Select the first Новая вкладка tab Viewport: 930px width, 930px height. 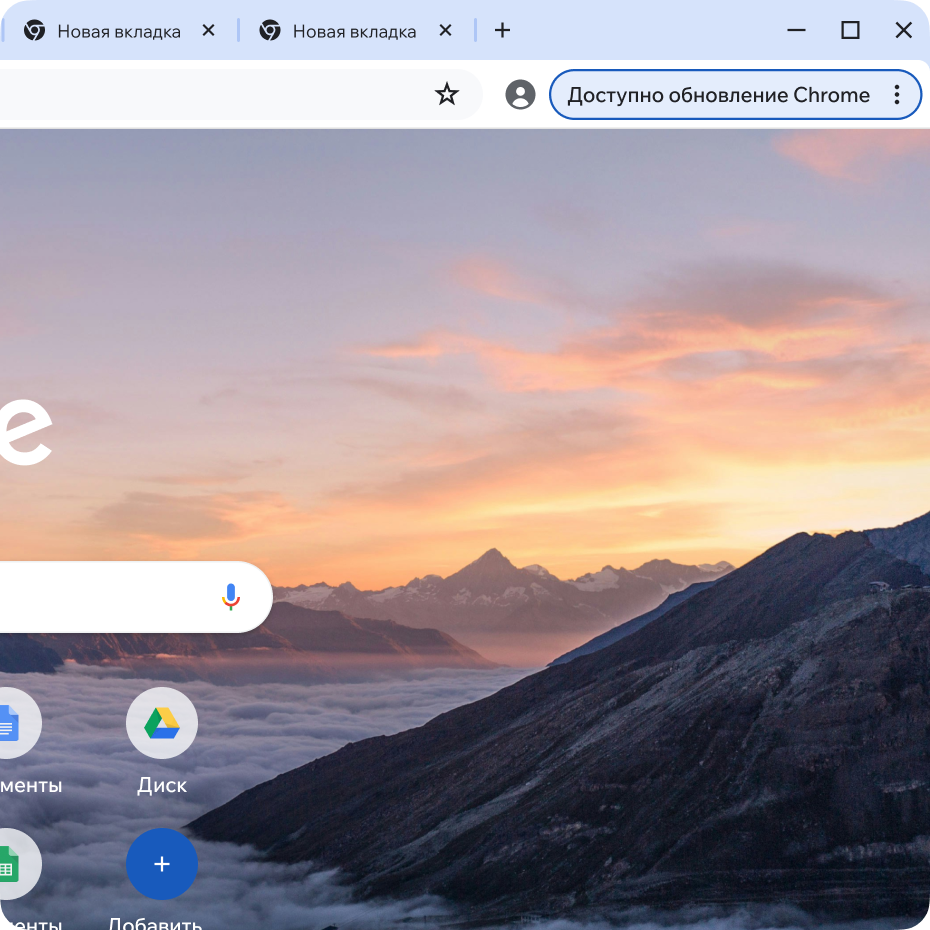[120, 30]
